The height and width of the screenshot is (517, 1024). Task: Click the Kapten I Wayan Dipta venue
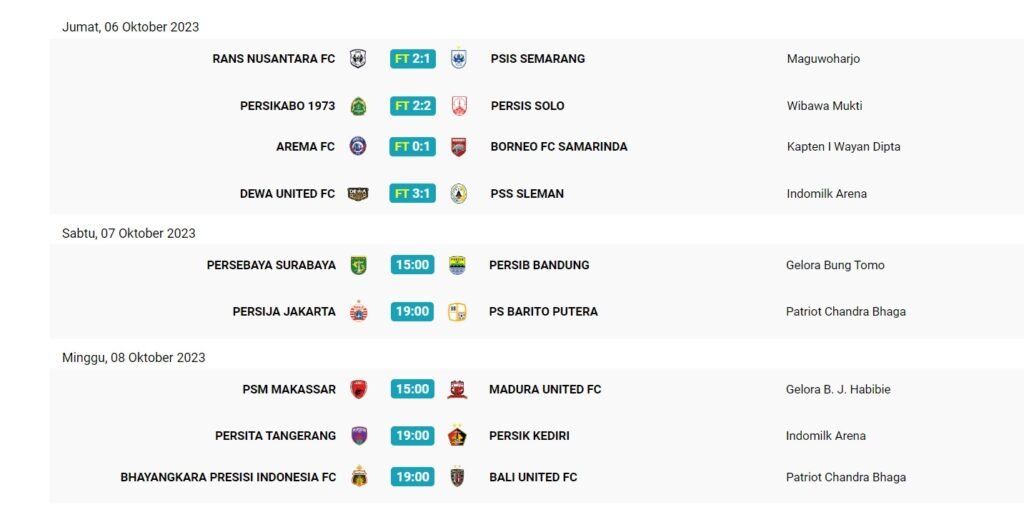coord(843,147)
